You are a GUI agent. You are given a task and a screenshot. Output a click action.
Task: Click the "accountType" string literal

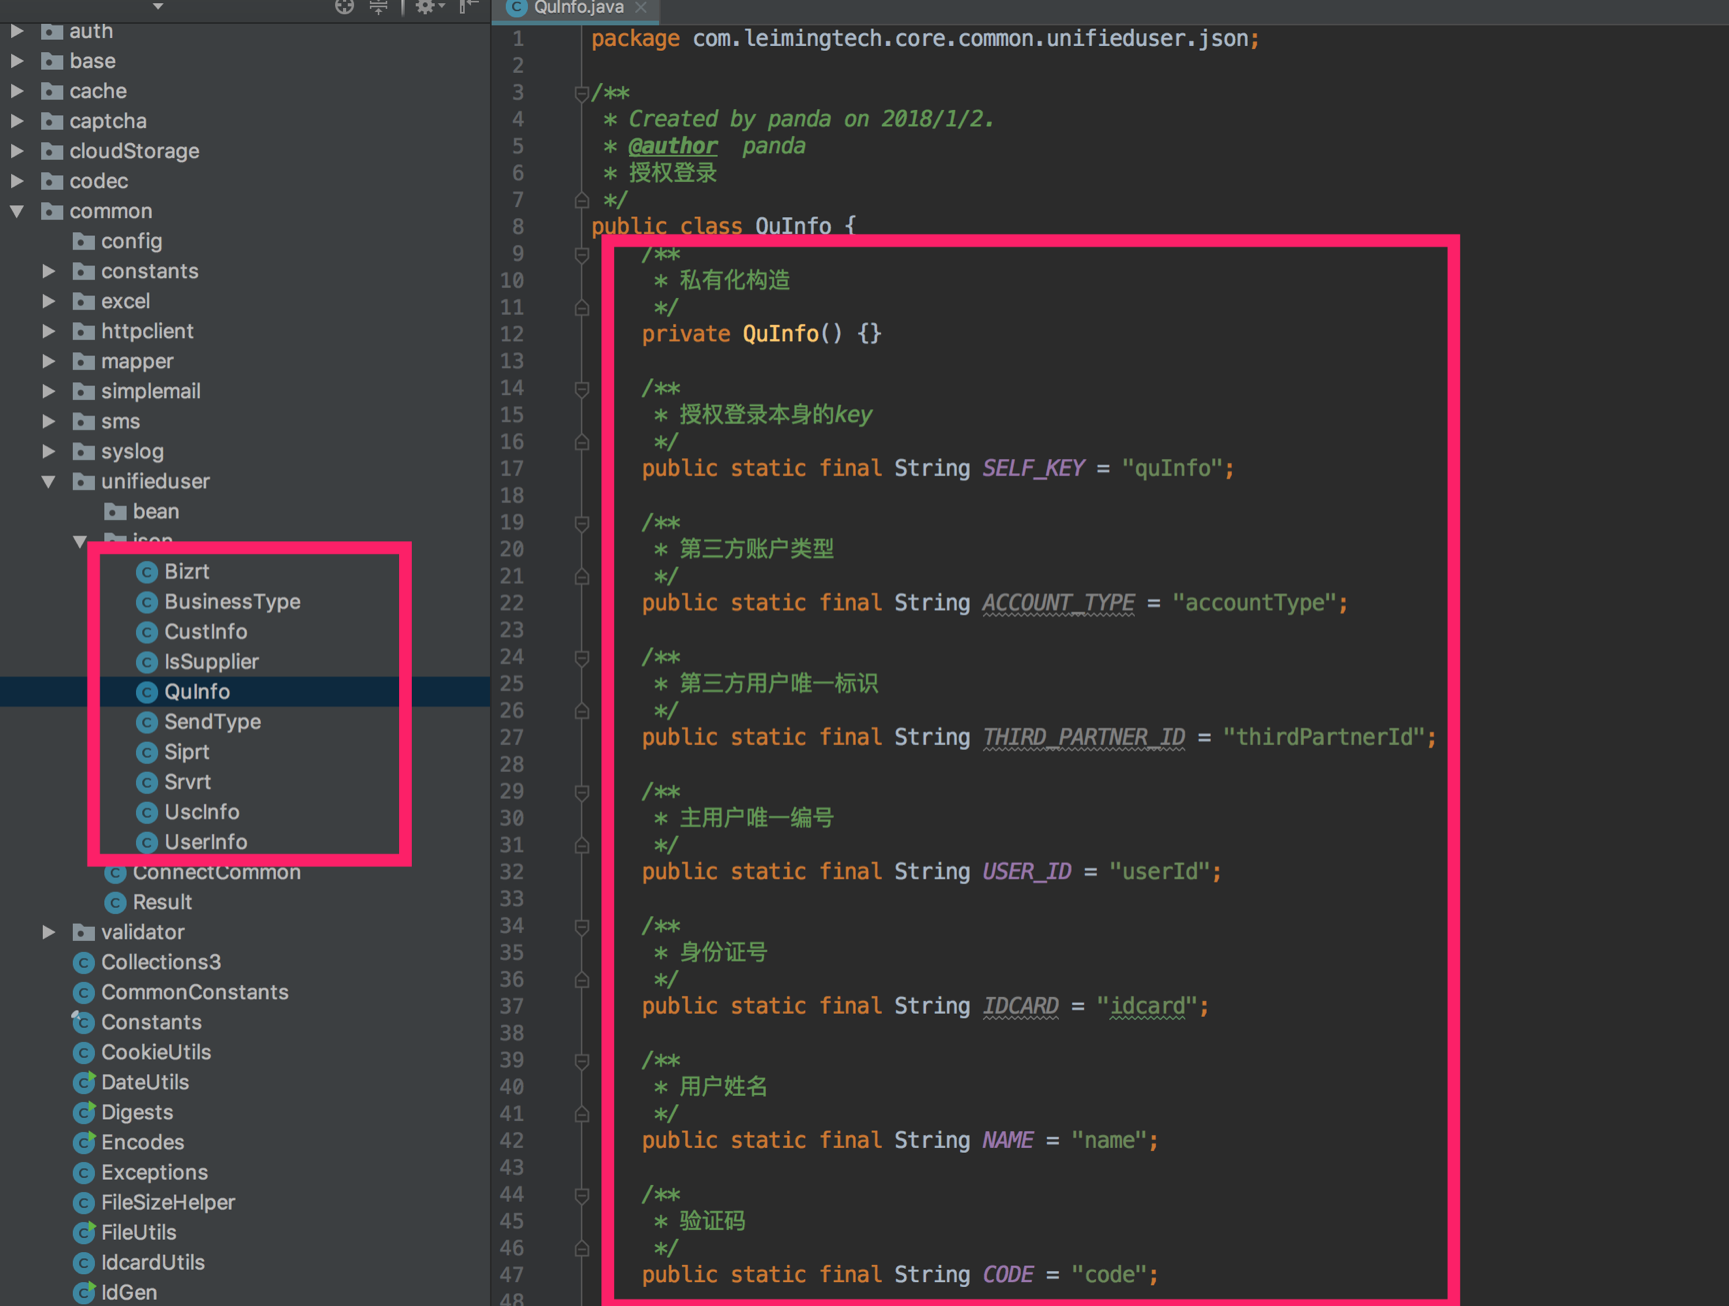tap(1253, 603)
